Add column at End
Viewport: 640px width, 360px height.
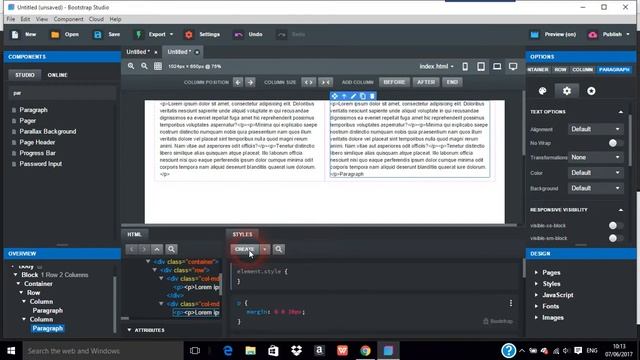(x=452, y=82)
